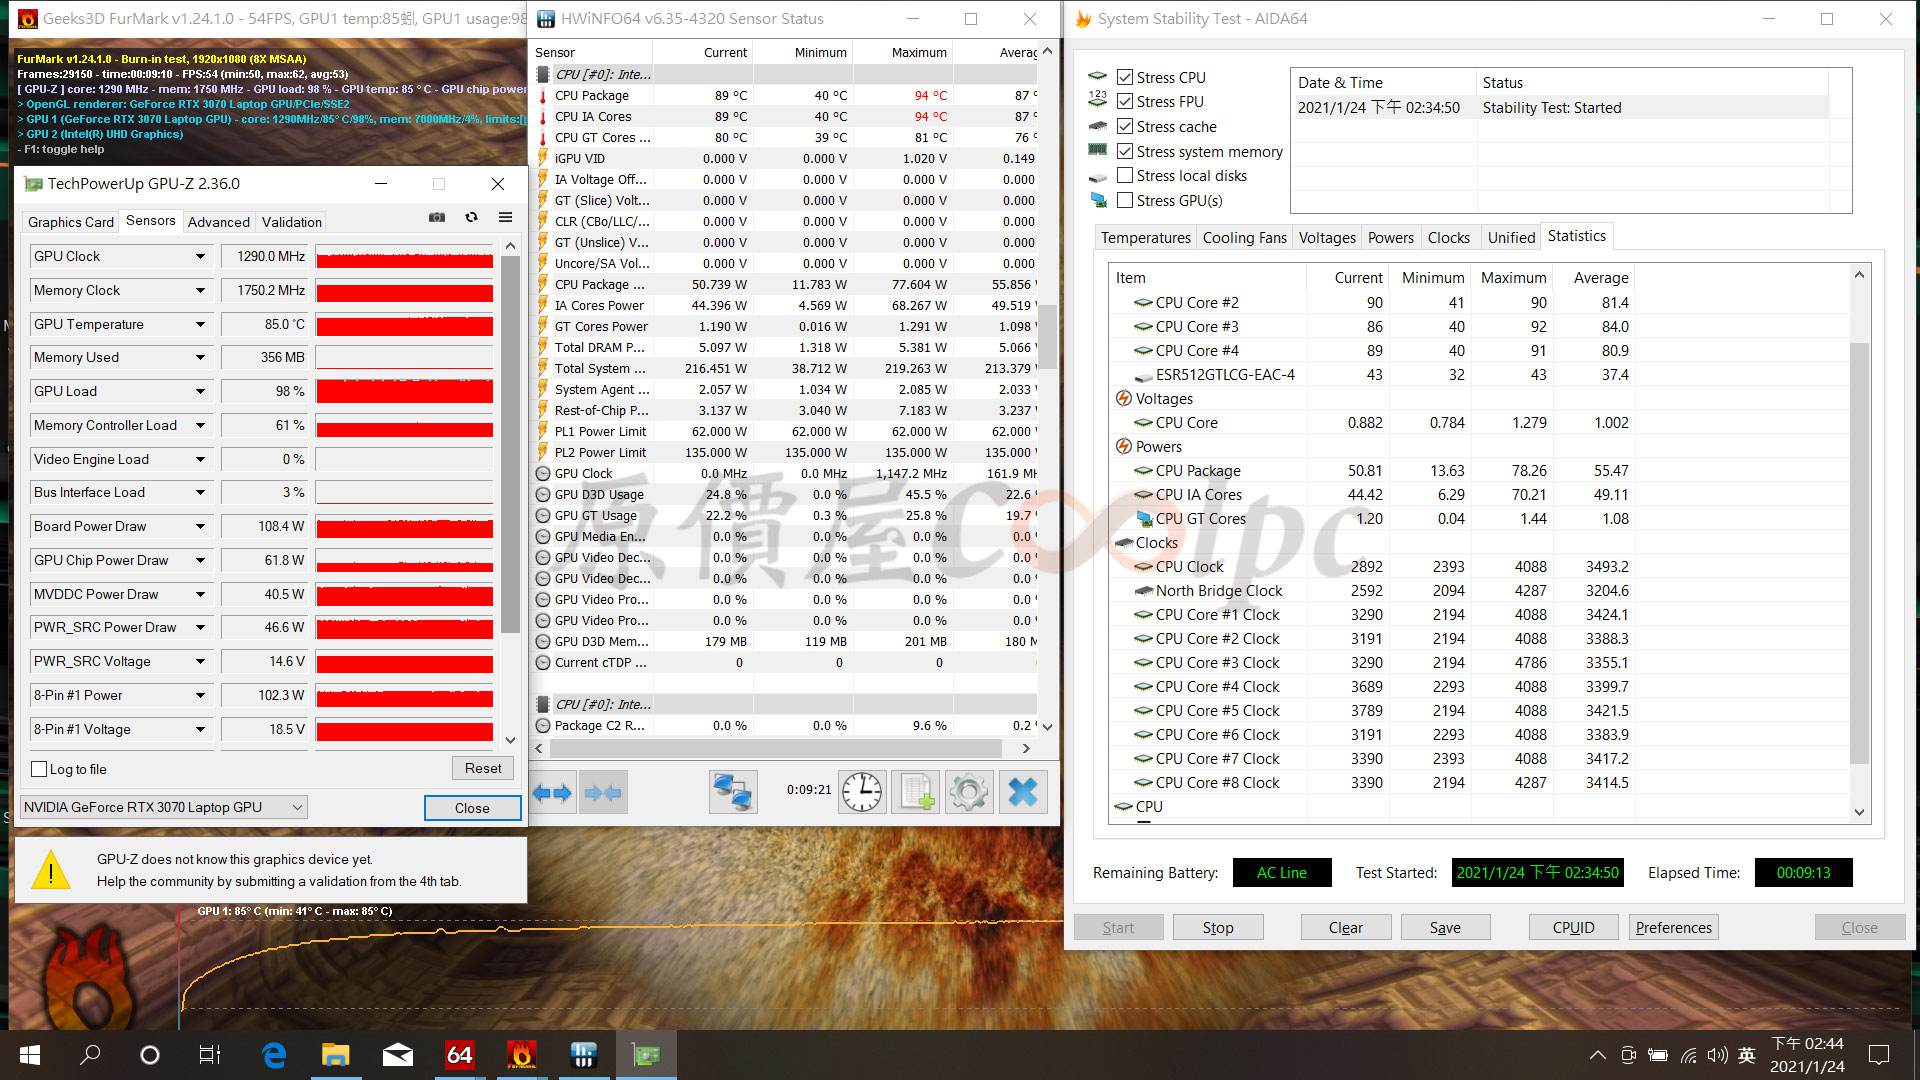Click Reset button in GPU-Z
This screenshot has width=1920, height=1080.
[x=483, y=768]
